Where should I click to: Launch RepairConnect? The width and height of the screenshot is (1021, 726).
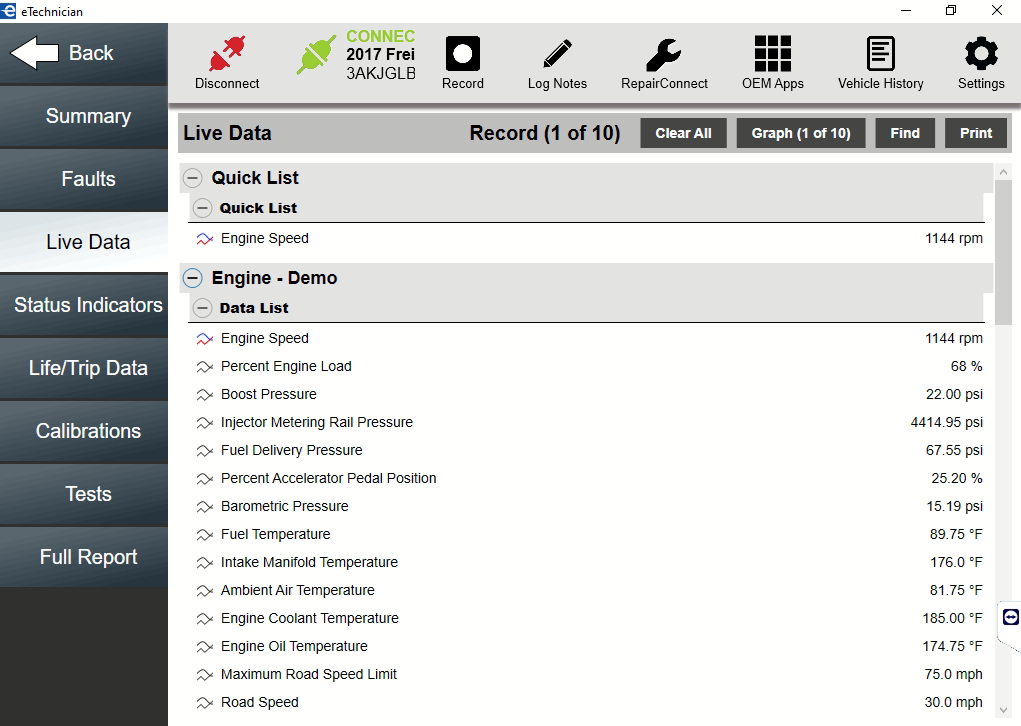pyautogui.click(x=663, y=55)
